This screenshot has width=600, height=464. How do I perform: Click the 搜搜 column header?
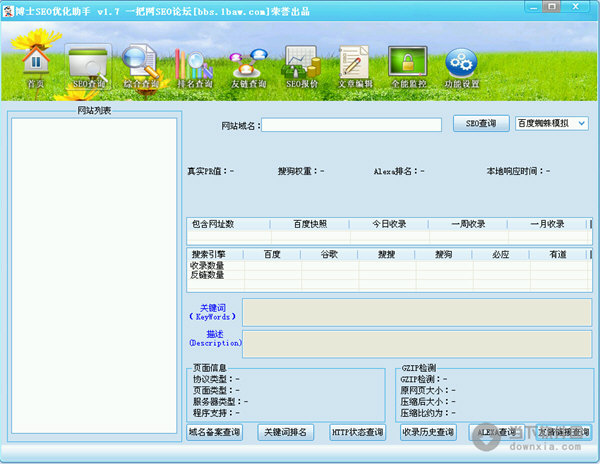point(386,254)
